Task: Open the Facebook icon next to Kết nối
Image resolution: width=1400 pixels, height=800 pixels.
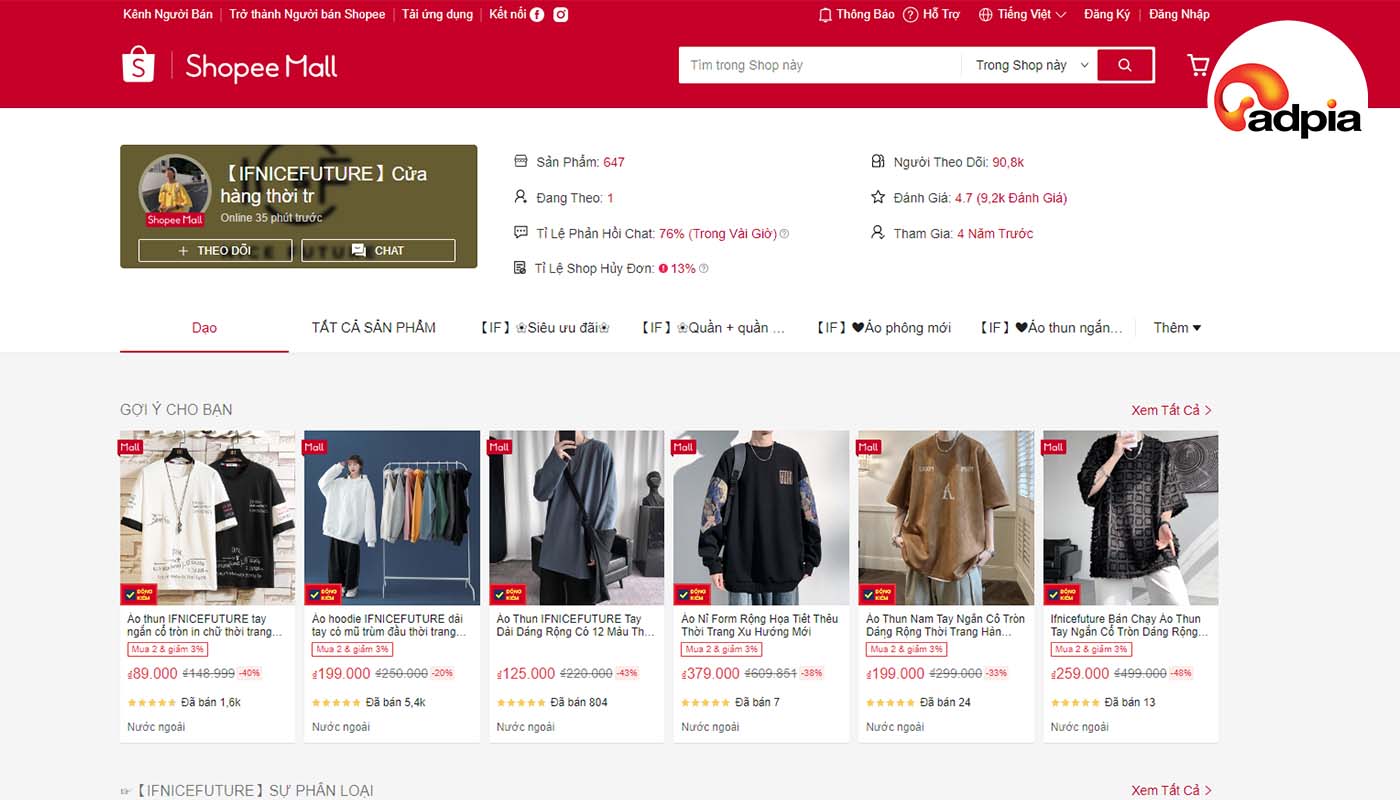Action: click(x=537, y=15)
